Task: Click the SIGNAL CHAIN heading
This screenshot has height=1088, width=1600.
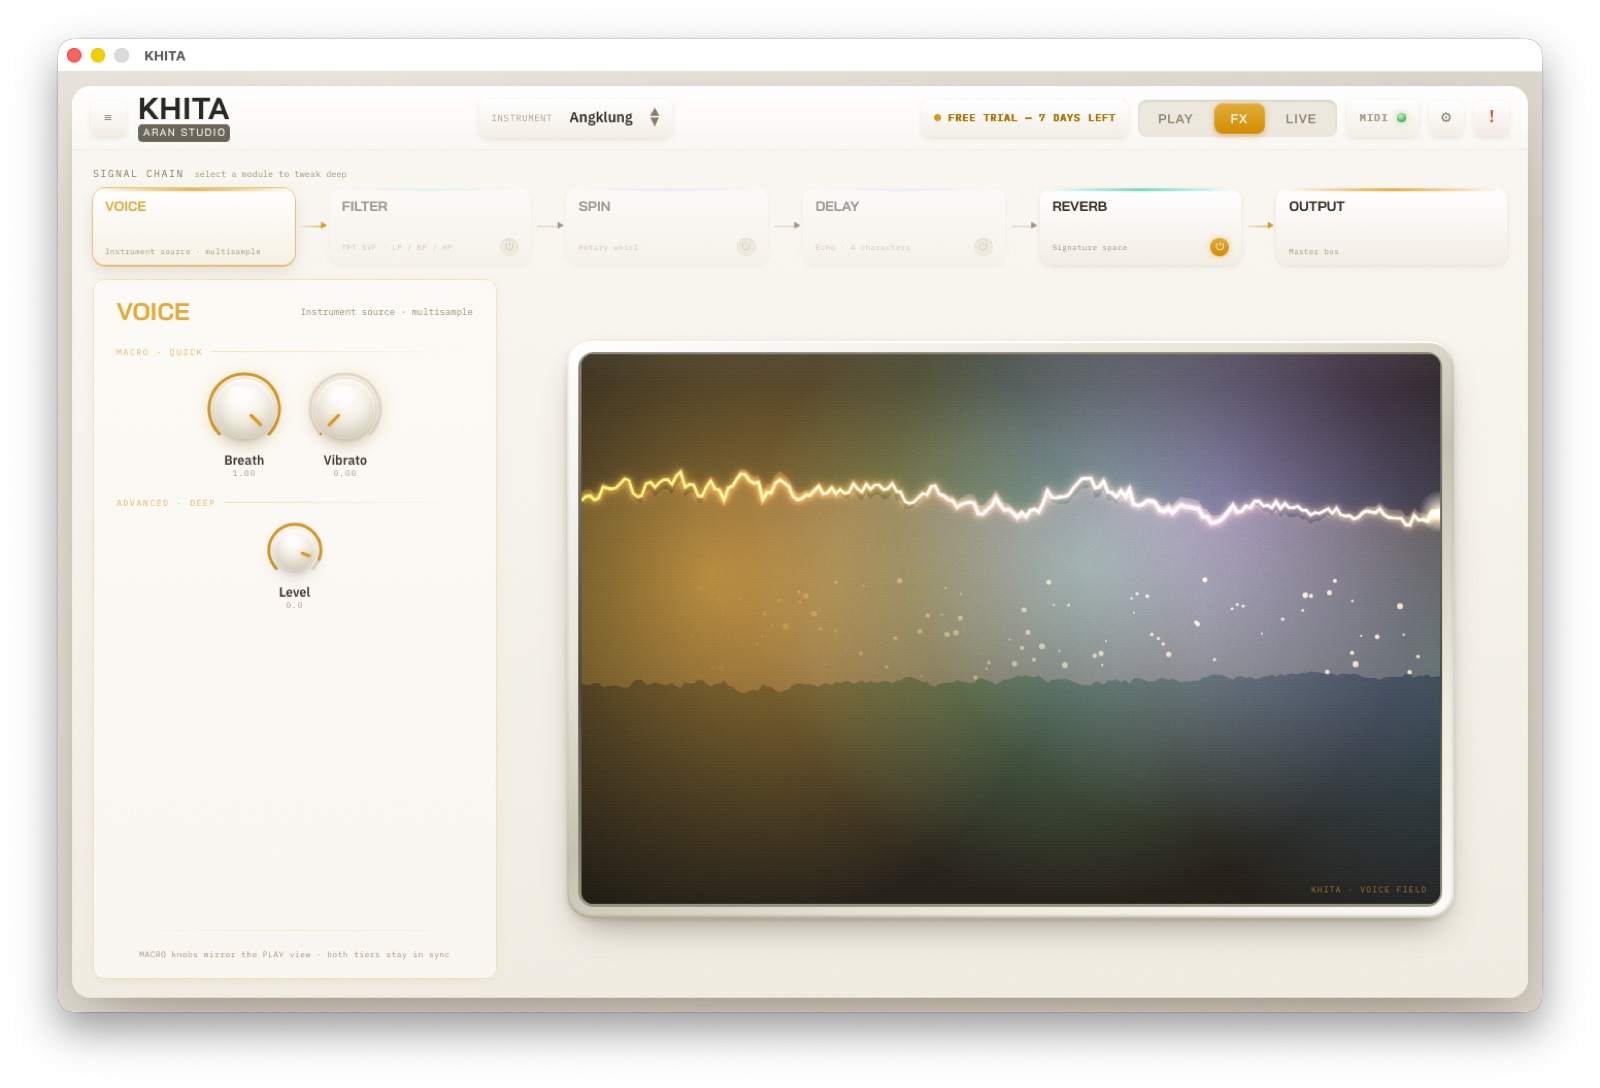Action: (x=138, y=174)
